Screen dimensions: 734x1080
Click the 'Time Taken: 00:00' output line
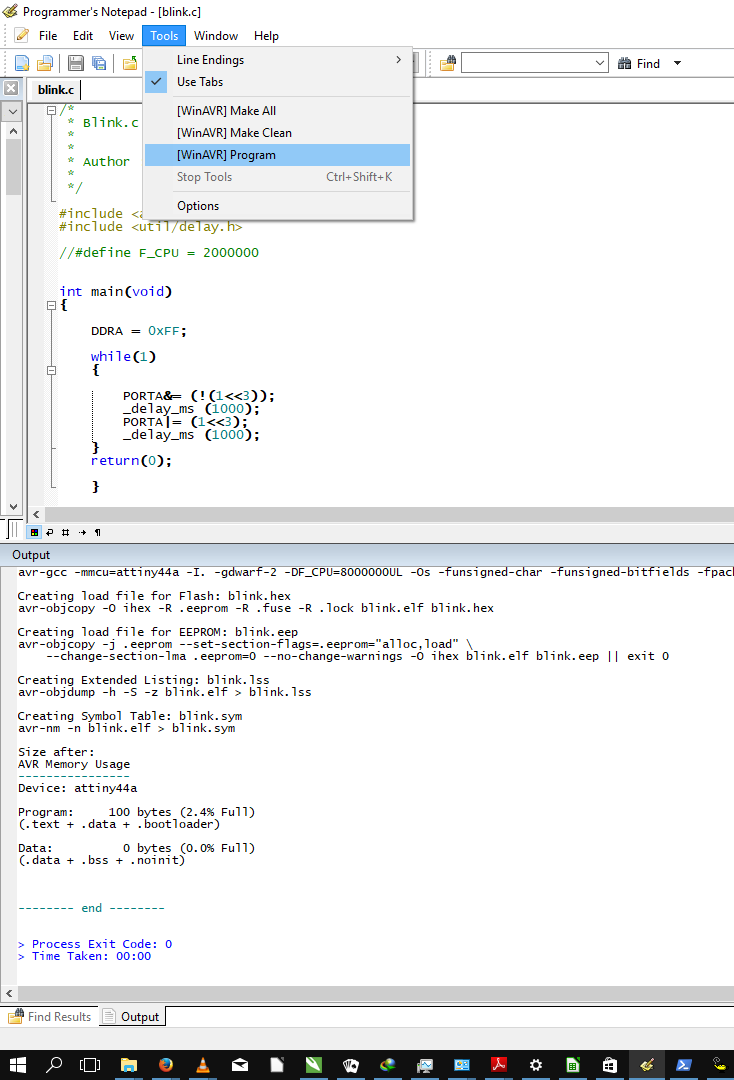(85, 956)
